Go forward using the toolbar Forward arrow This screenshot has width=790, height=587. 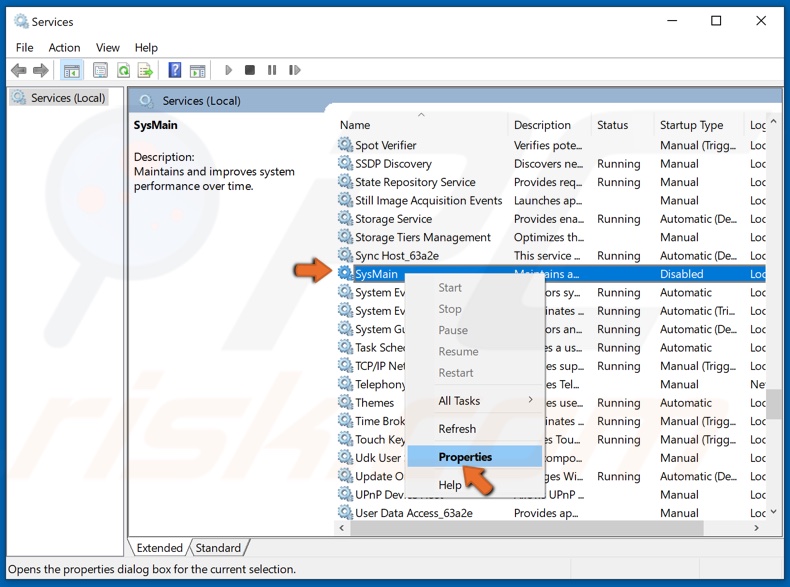coord(41,70)
